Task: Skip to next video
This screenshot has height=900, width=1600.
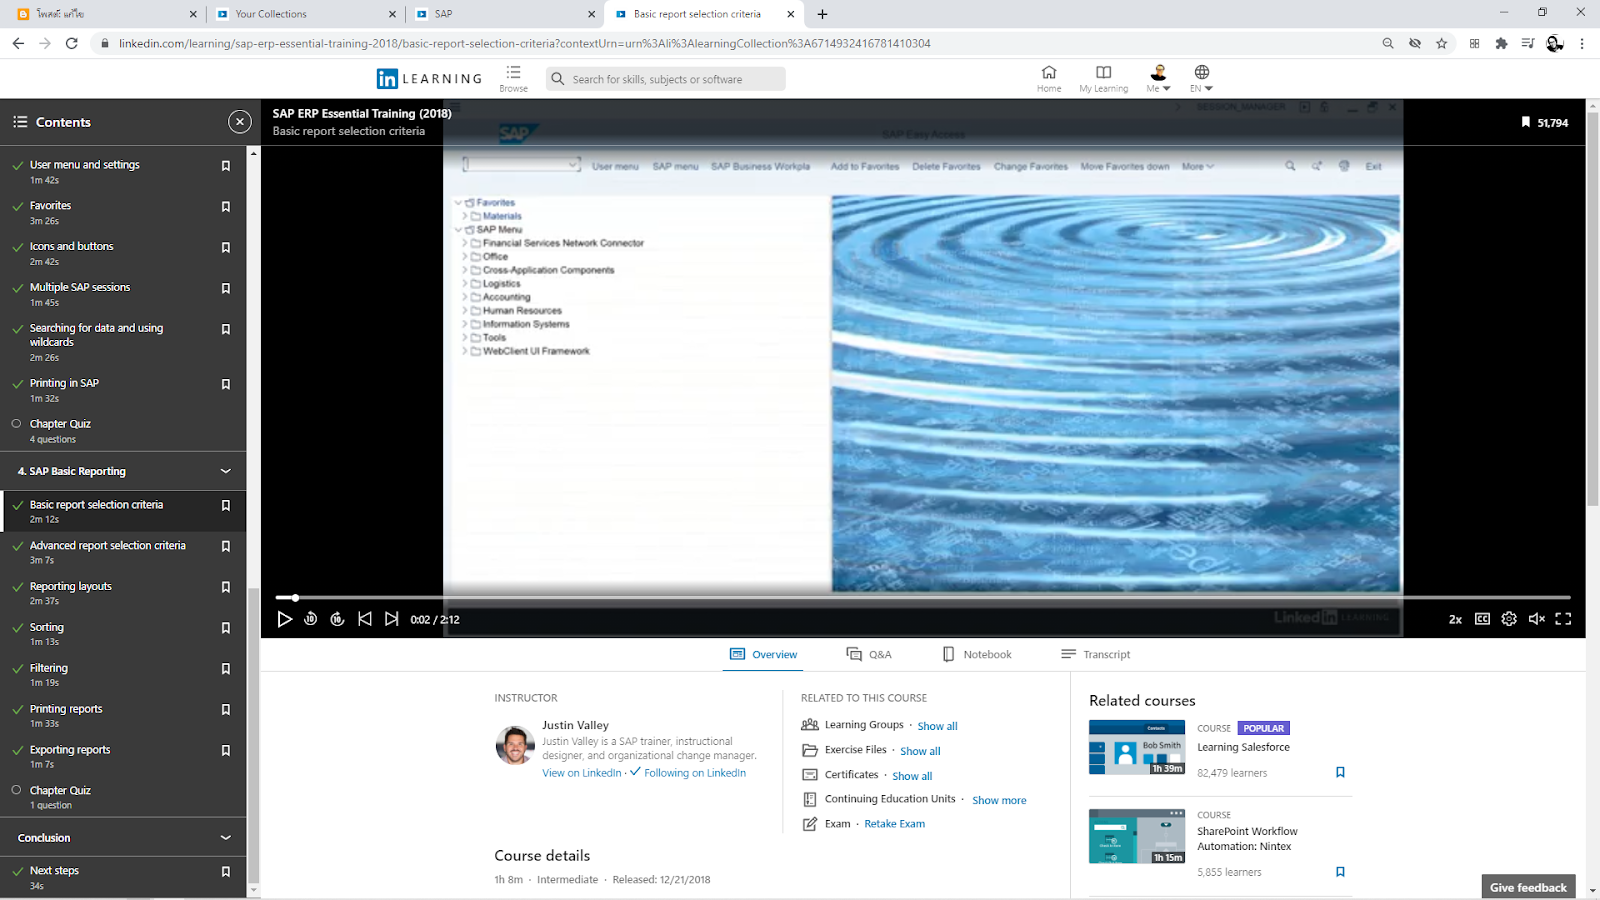Action: pyautogui.click(x=392, y=619)
